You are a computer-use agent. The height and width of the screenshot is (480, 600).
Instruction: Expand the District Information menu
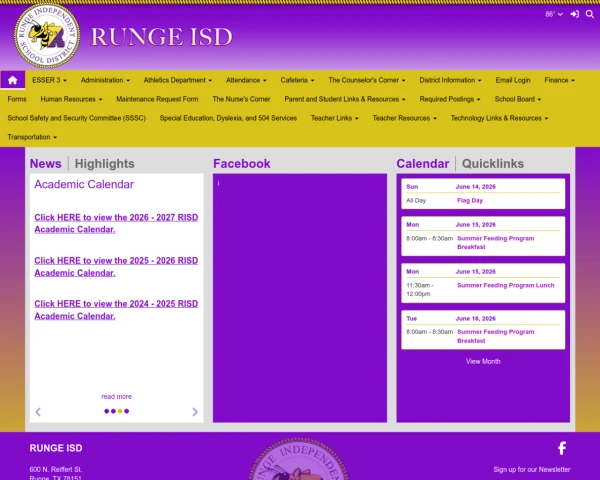pyautogui.click(x=450, y=80)
